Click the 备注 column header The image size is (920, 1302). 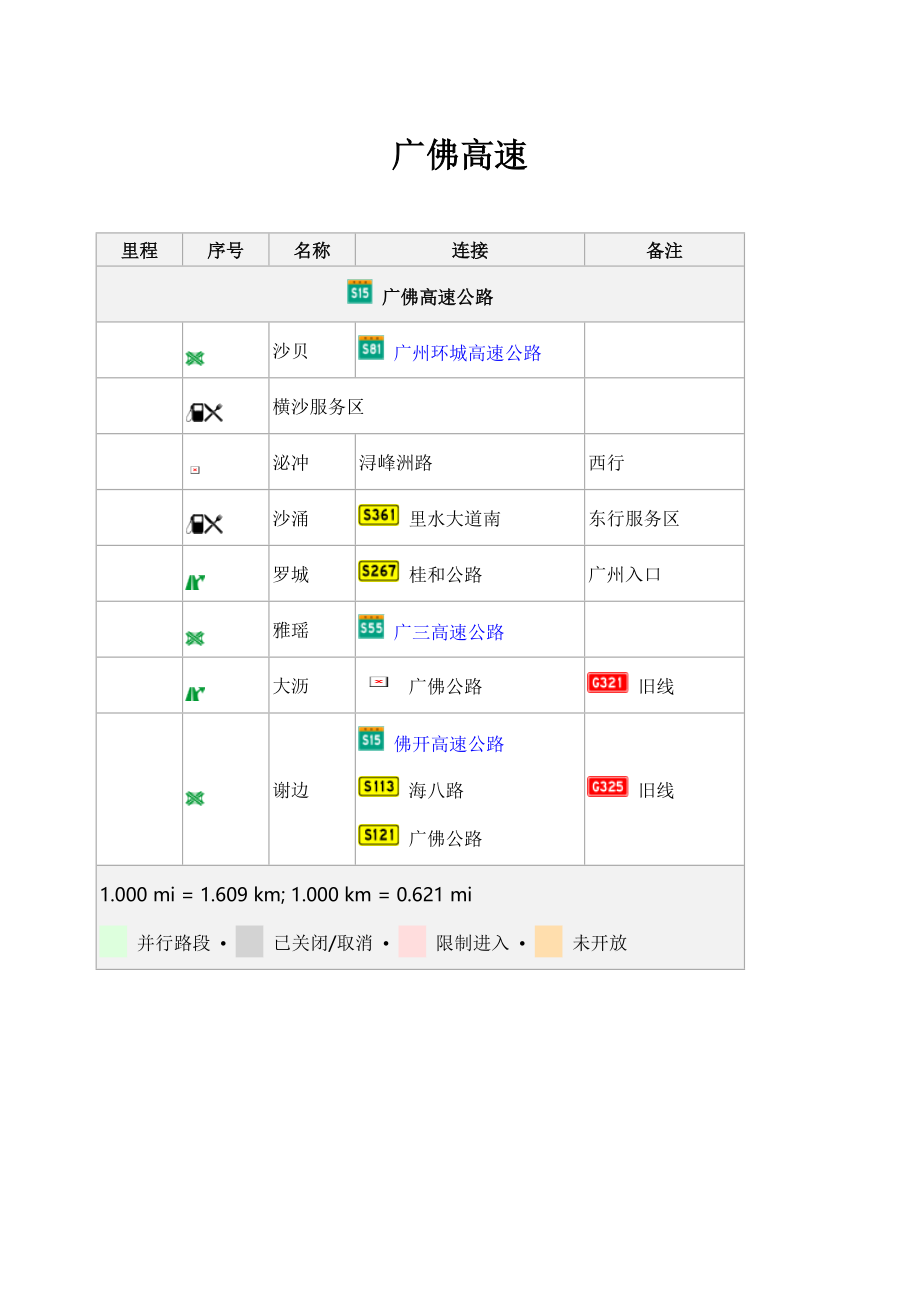(x=664, y=250)
